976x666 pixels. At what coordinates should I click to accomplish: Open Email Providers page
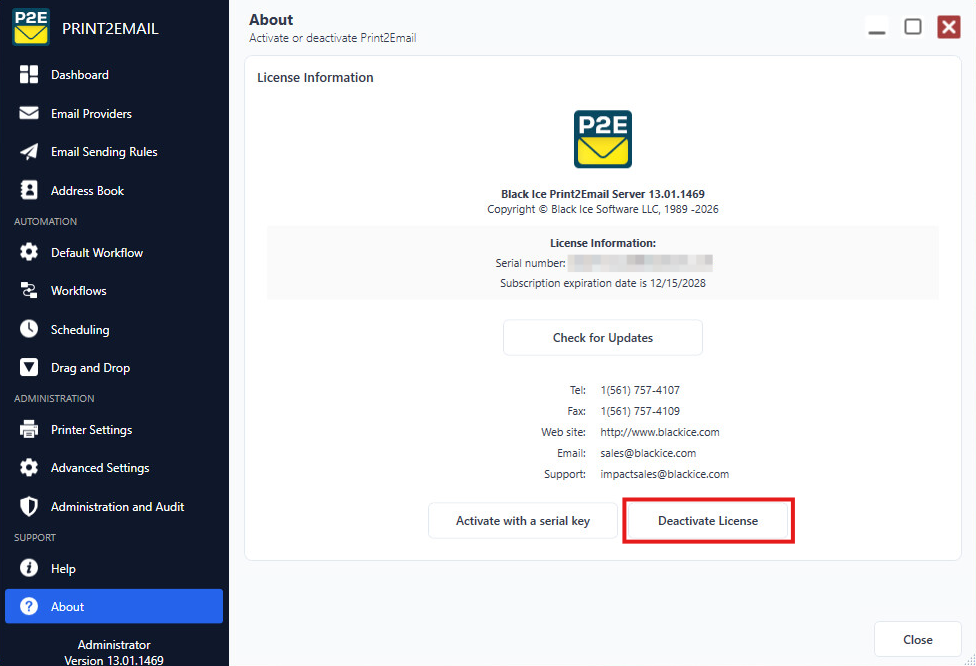114,113
